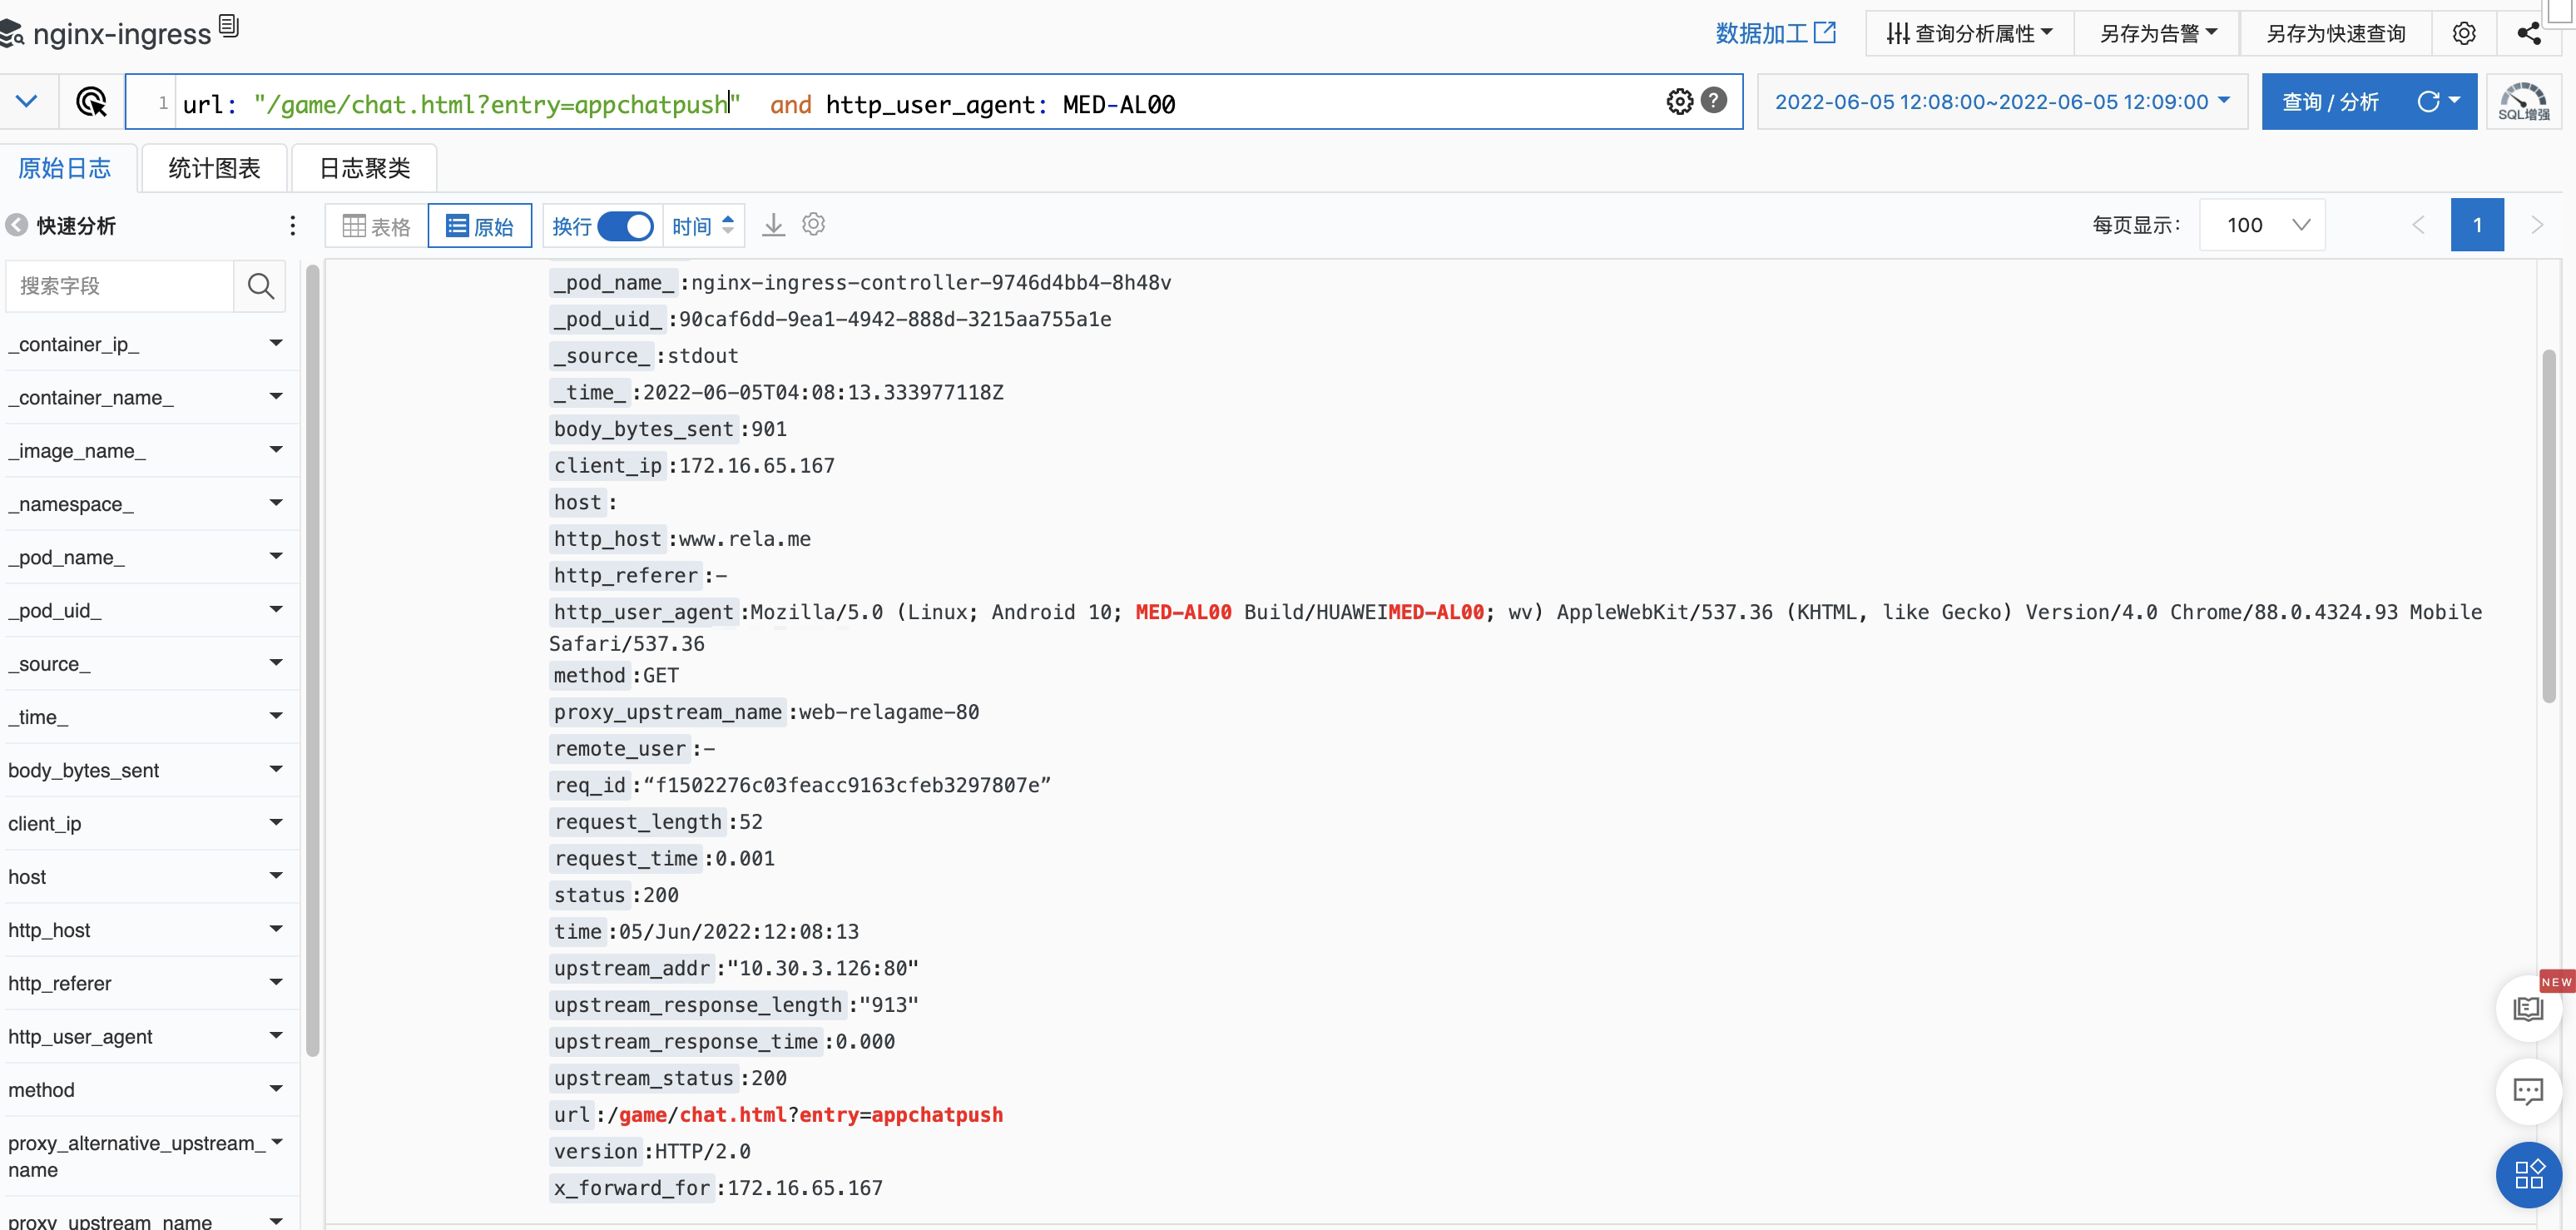Screen dimensions: 2576x1230
Task: Download logs with the download icon
Action: click(x=773, y=225)
